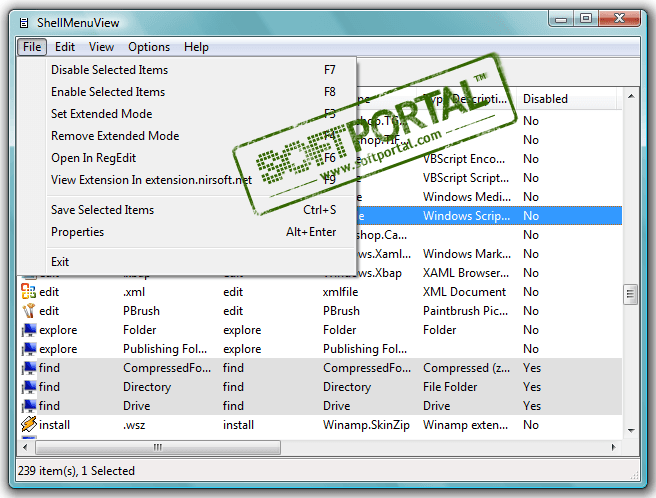The image size is (656, 498).
Task: Open the Edit menu
Action: pyautogui.click(x=65, y=47)
